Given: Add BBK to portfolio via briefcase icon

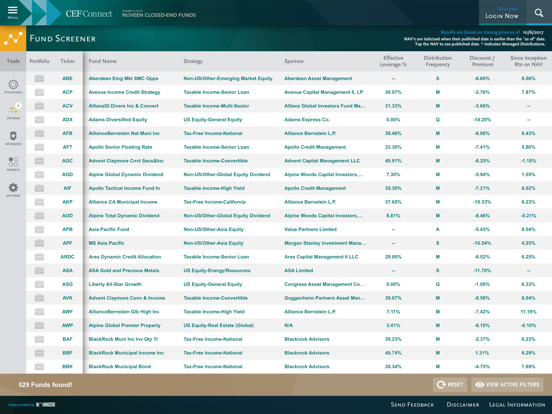Looking at the screenshot, I should 39,366.
